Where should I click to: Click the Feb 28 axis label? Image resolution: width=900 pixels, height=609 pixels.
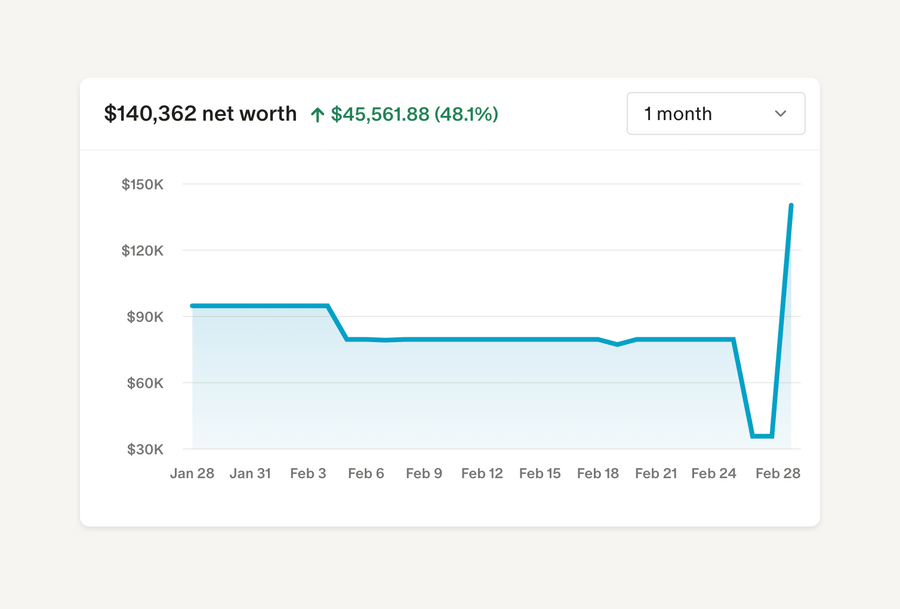[x=778, y=473]
